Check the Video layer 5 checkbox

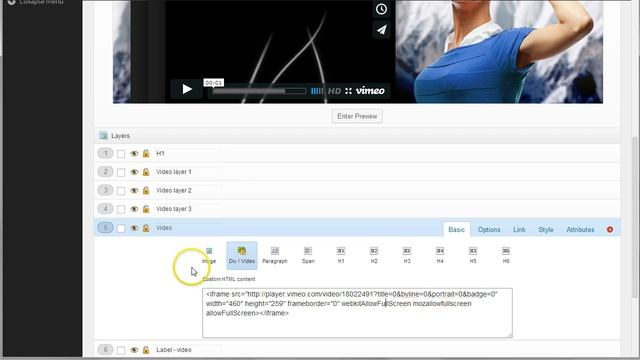click(121, 228)
